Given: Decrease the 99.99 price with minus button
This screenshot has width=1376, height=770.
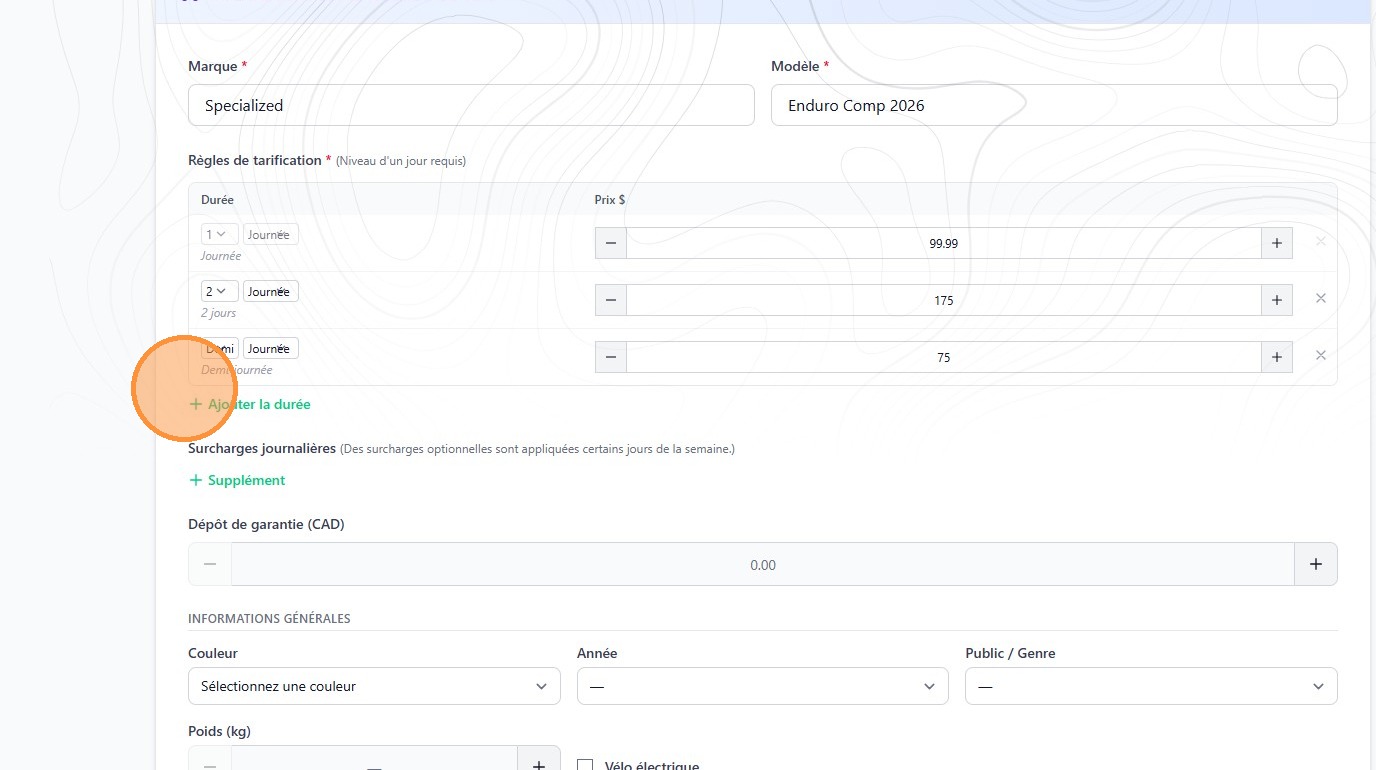Looking at the screenshot, I should coord(610,243).
